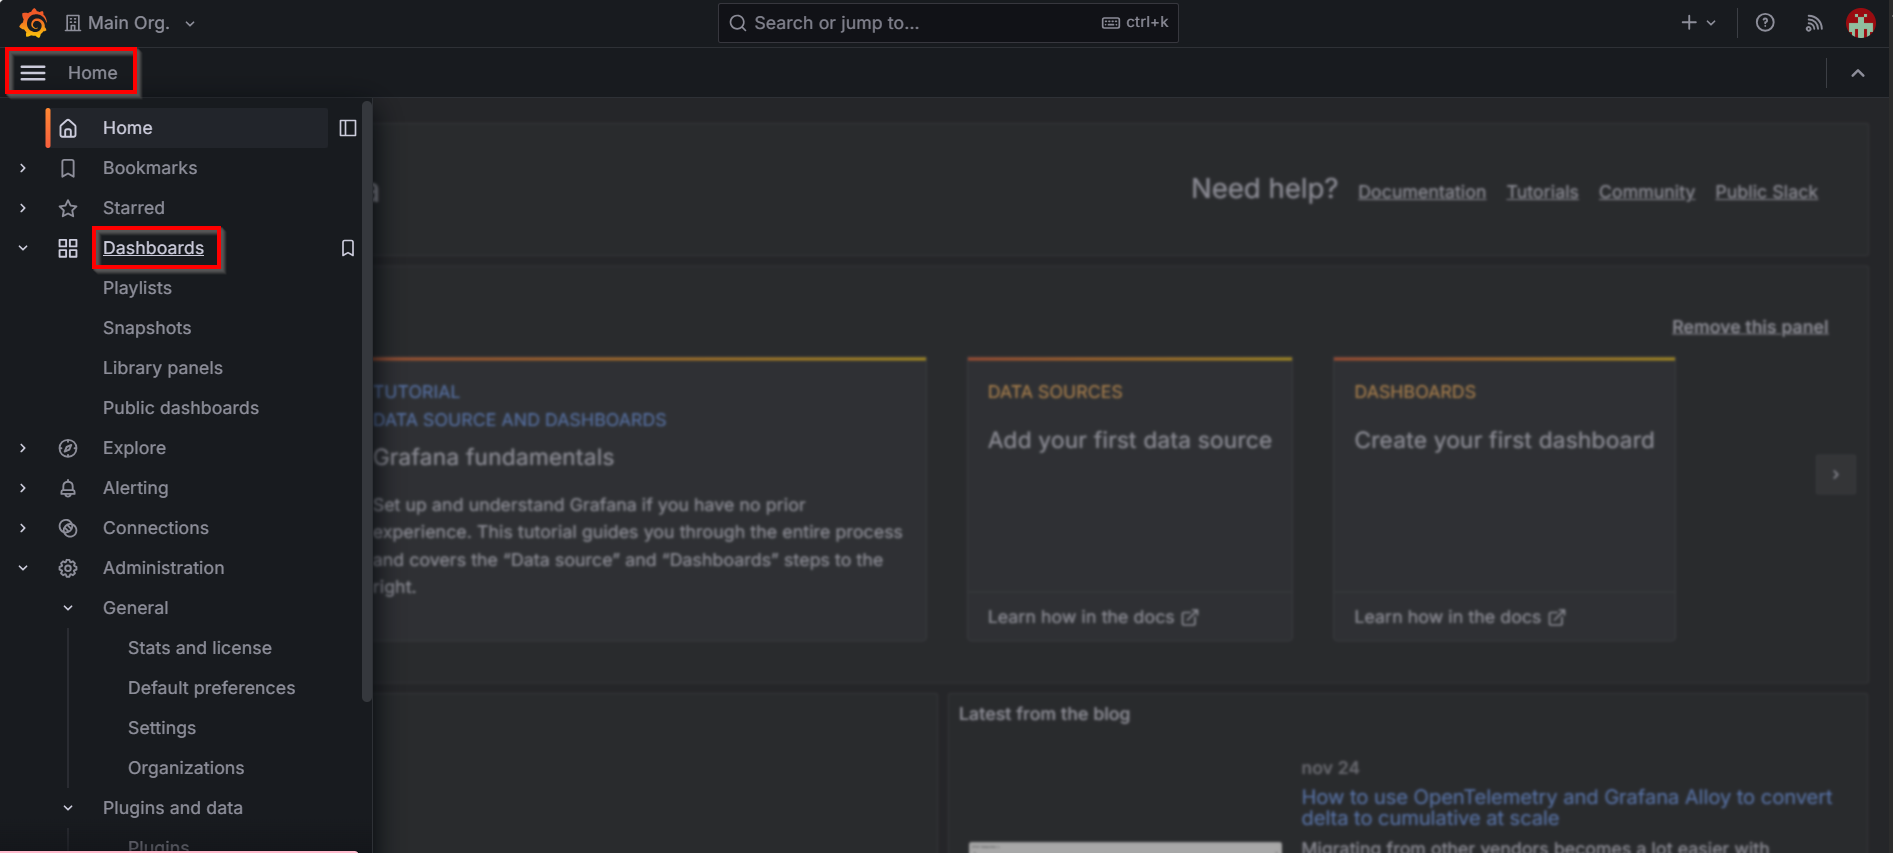This screenshot has height=853, width=1893.
Task: Click the Administration gear icon
Action: point(68,568)
